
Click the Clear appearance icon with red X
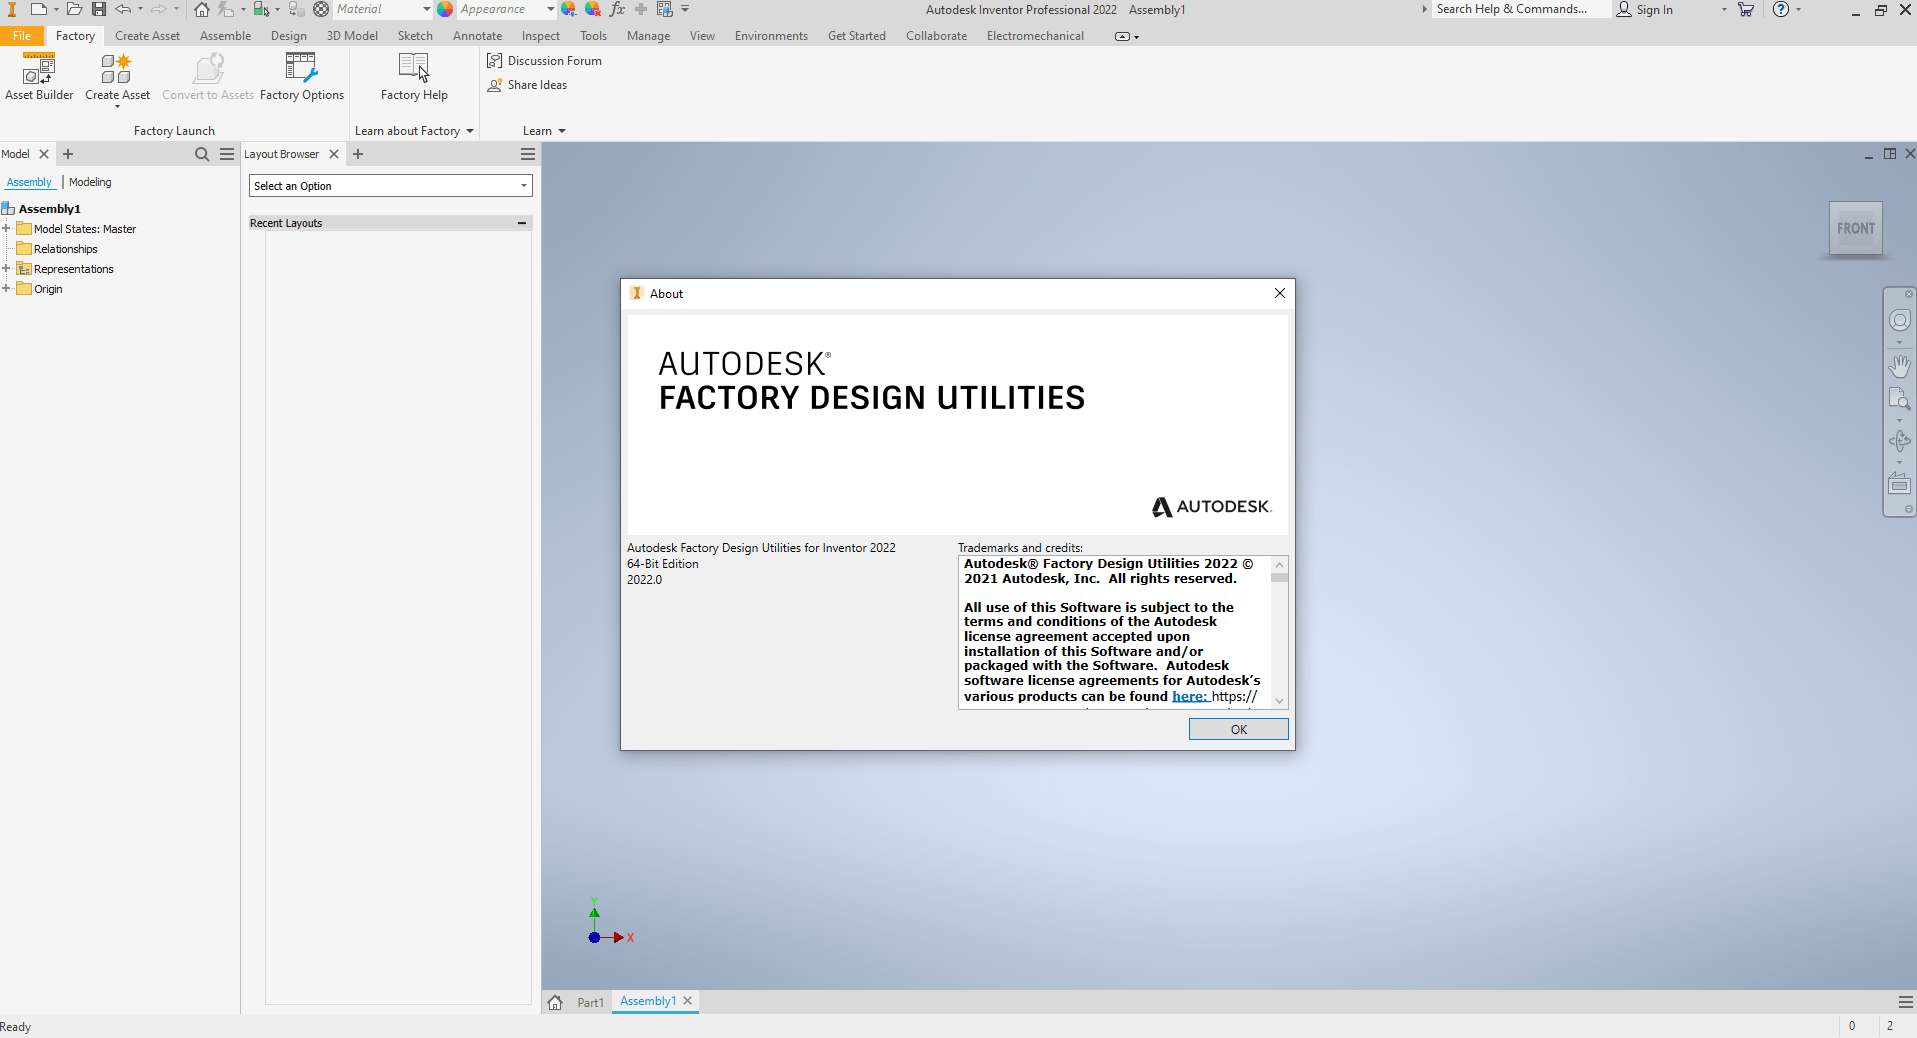click(x=593, y=9)
